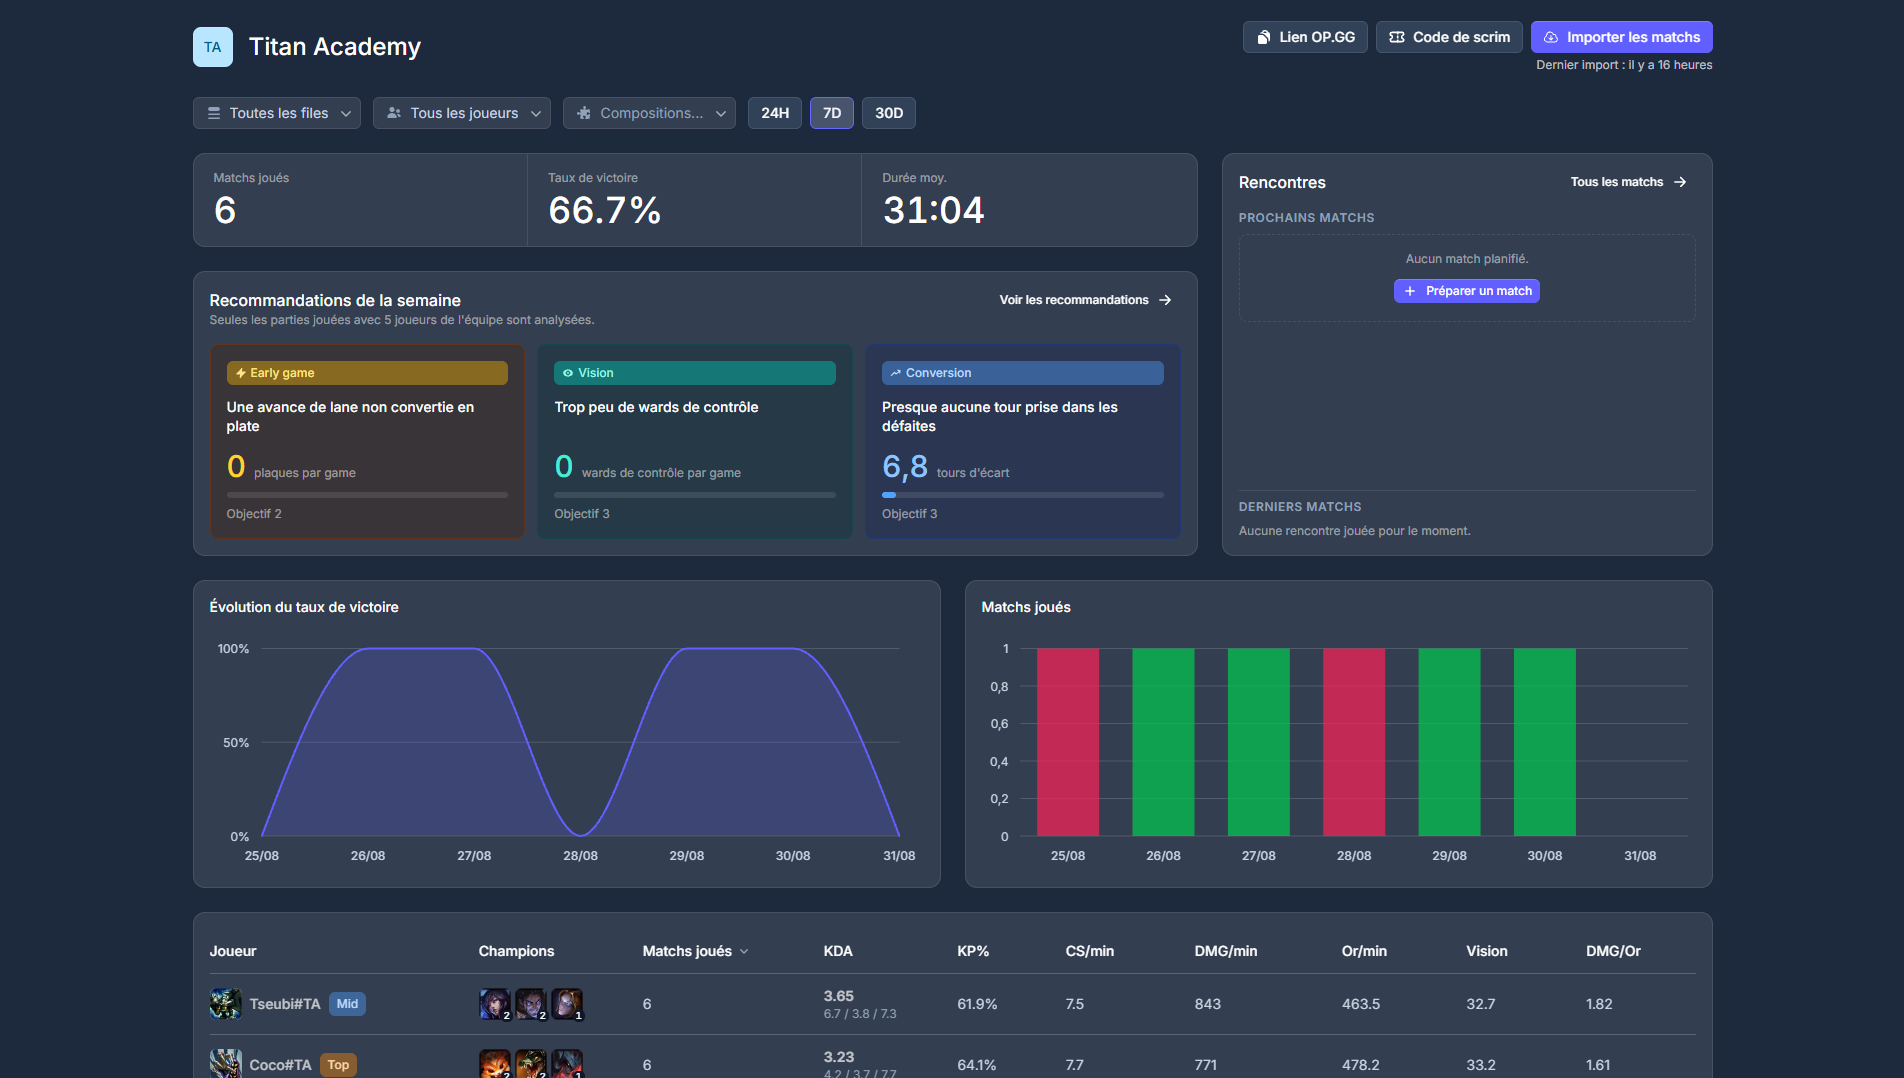Open the Tous les joueurs dropdown
The height and width of the screenshot is (1078, 1904).
[x=462, y=113]
